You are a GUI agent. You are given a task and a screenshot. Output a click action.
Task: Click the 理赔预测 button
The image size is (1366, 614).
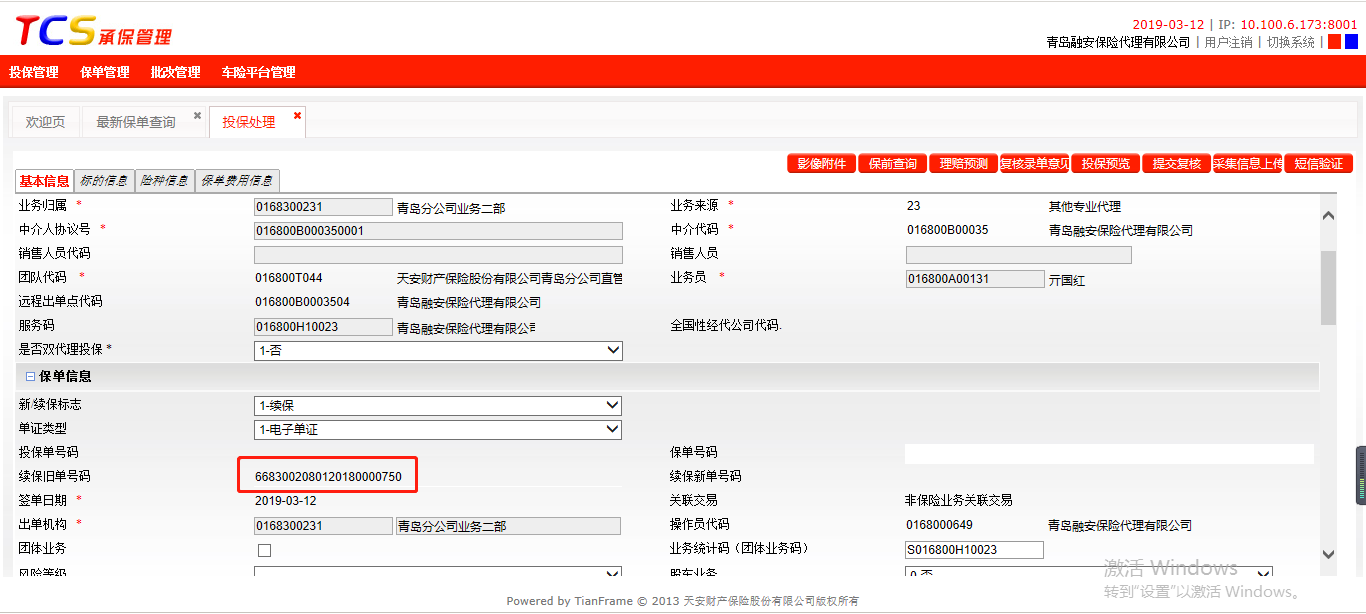pyautogui.click(x=963, y=164)
